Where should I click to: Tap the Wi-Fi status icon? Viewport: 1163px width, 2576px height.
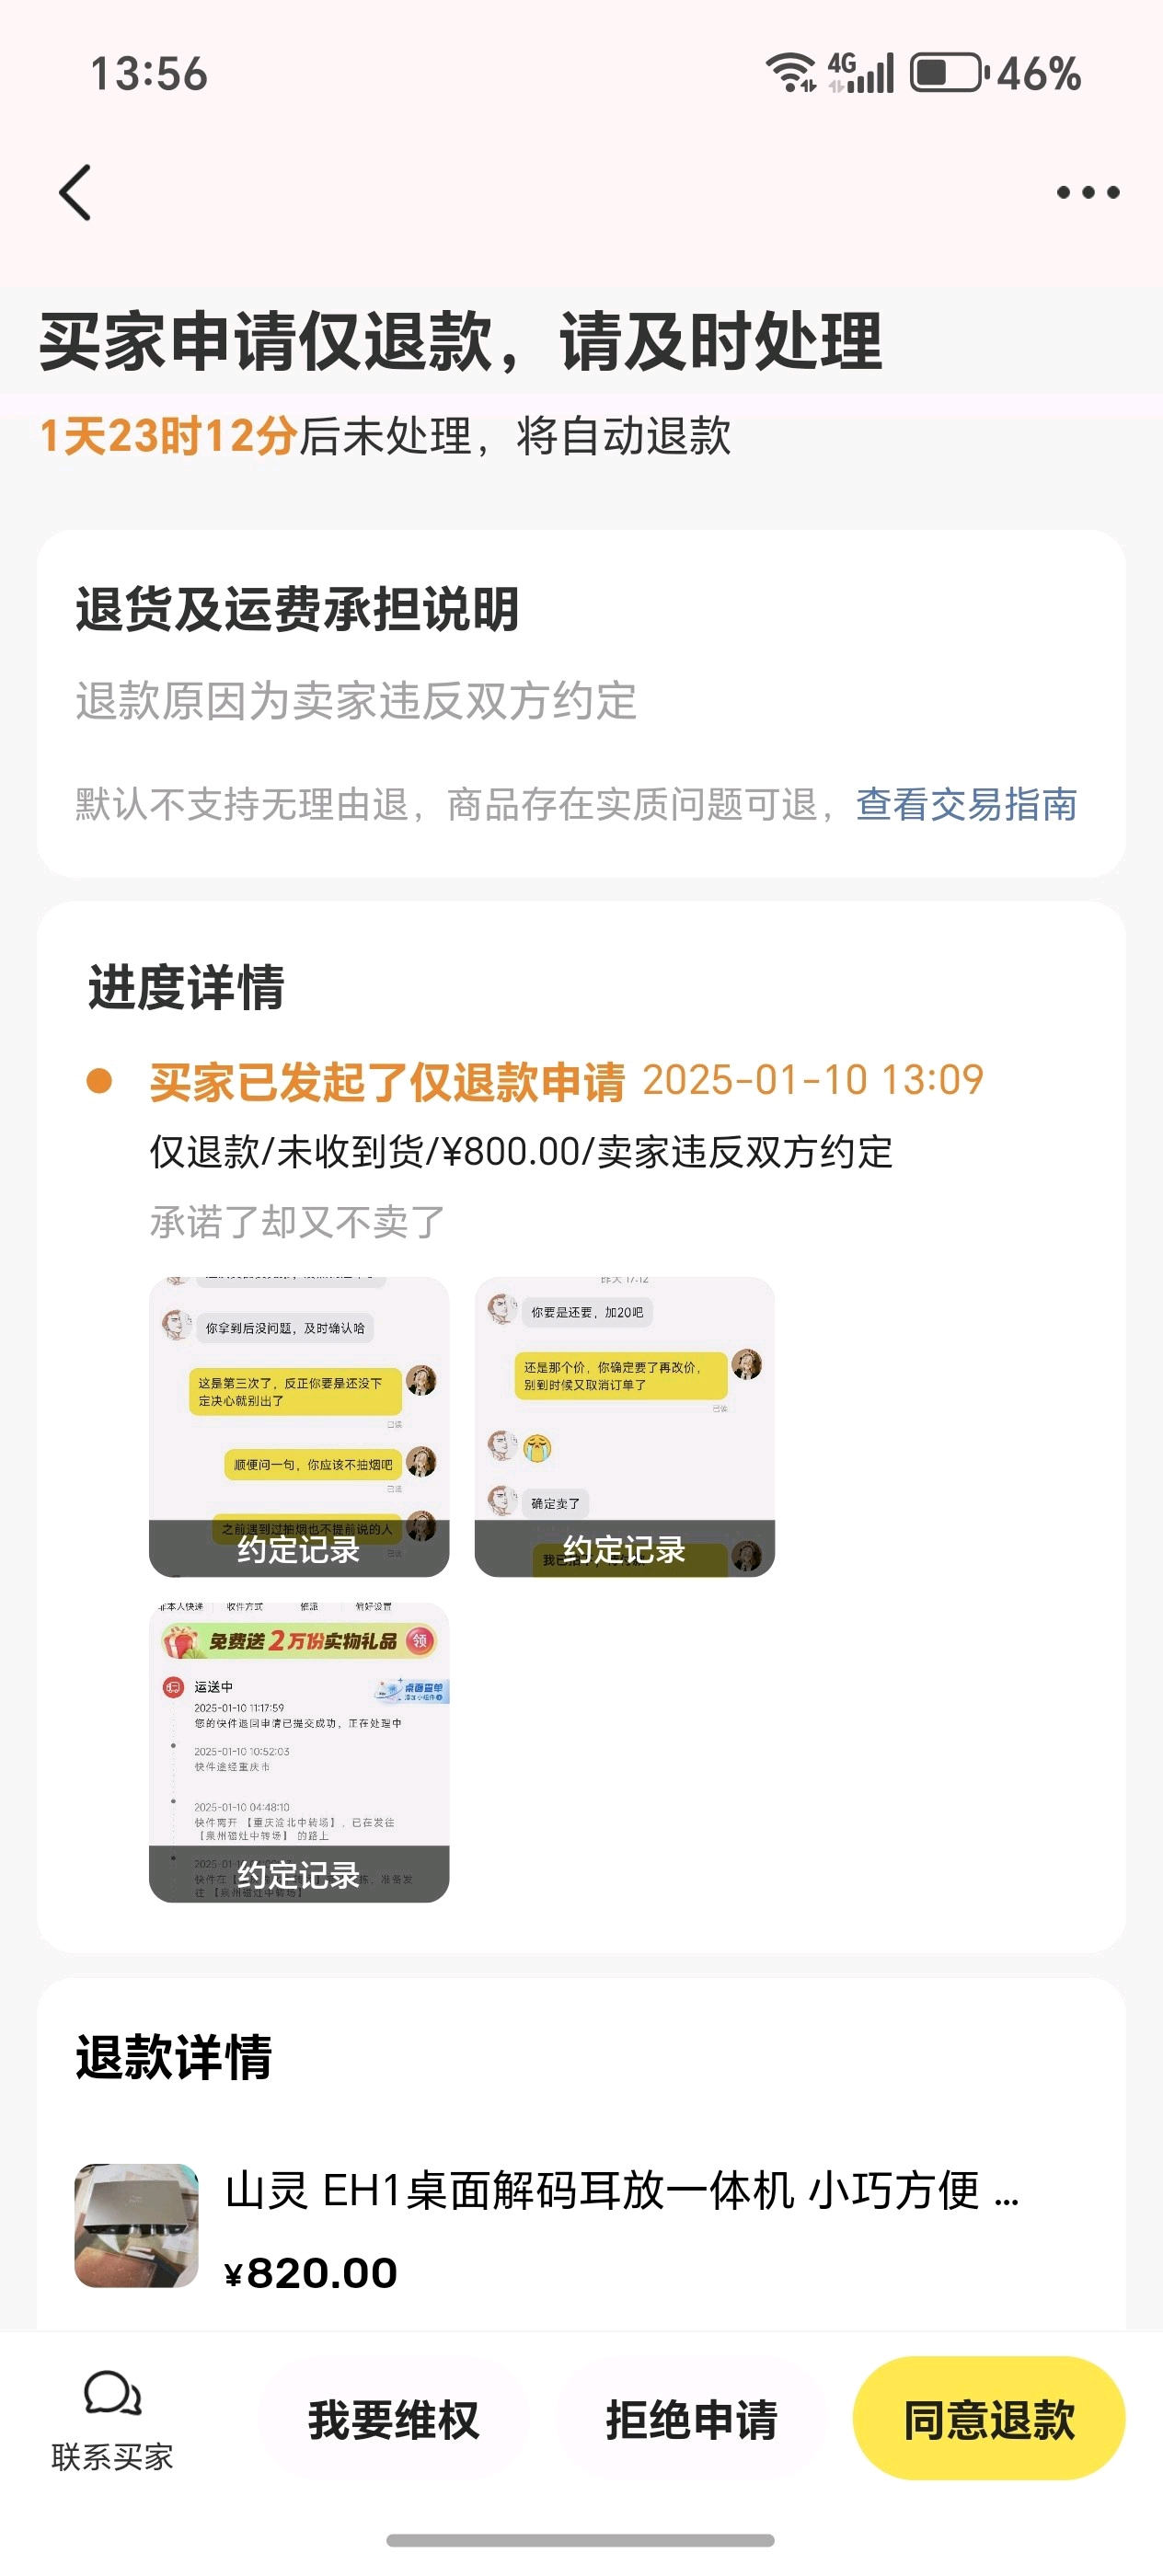pyautogui.click(x=792, y=73)
